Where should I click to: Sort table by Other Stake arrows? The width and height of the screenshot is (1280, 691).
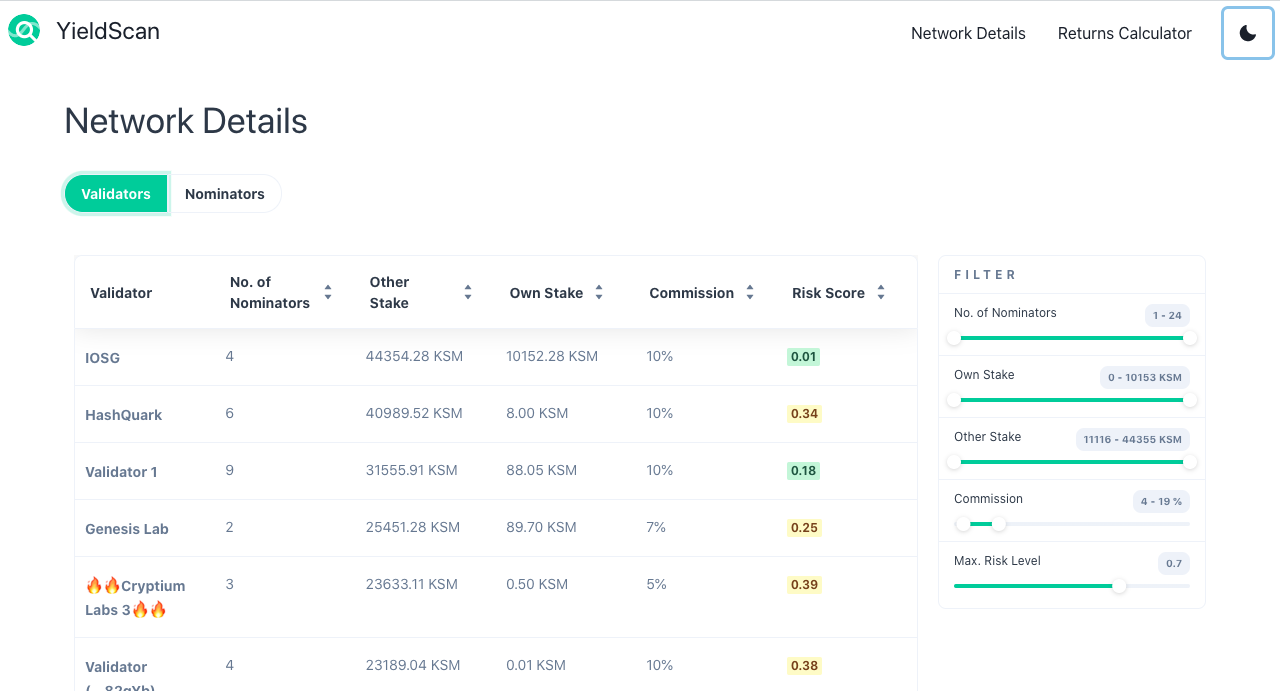(x=468, y=293)
